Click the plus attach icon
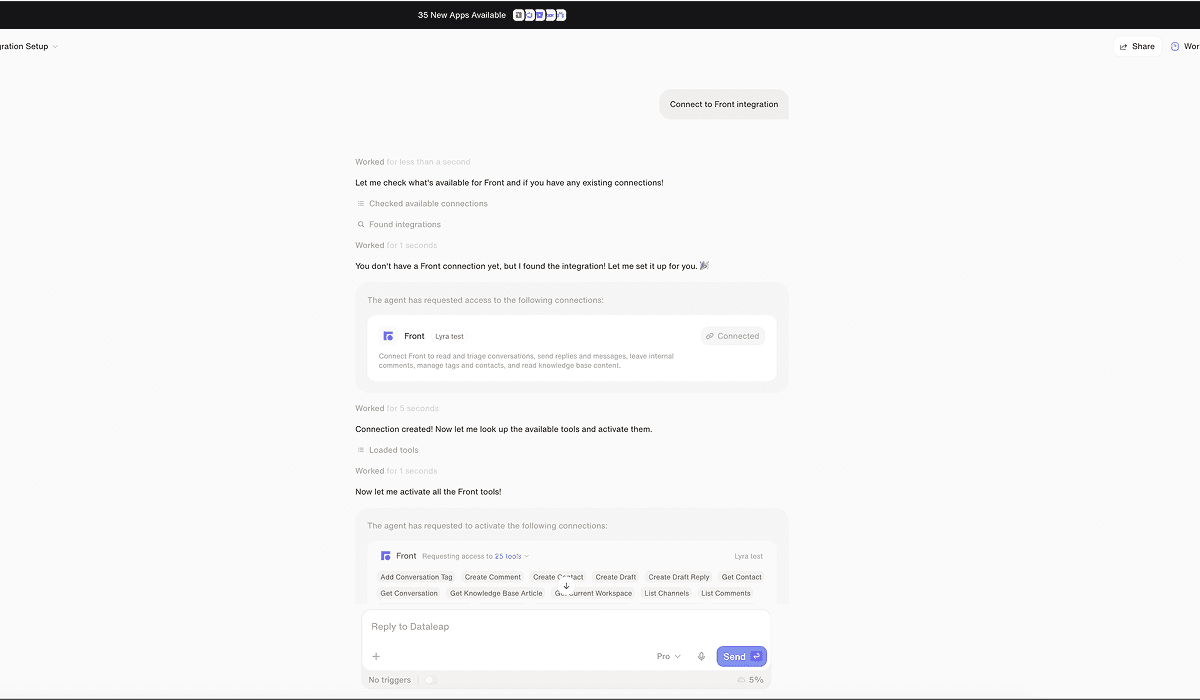 point(376,656)
